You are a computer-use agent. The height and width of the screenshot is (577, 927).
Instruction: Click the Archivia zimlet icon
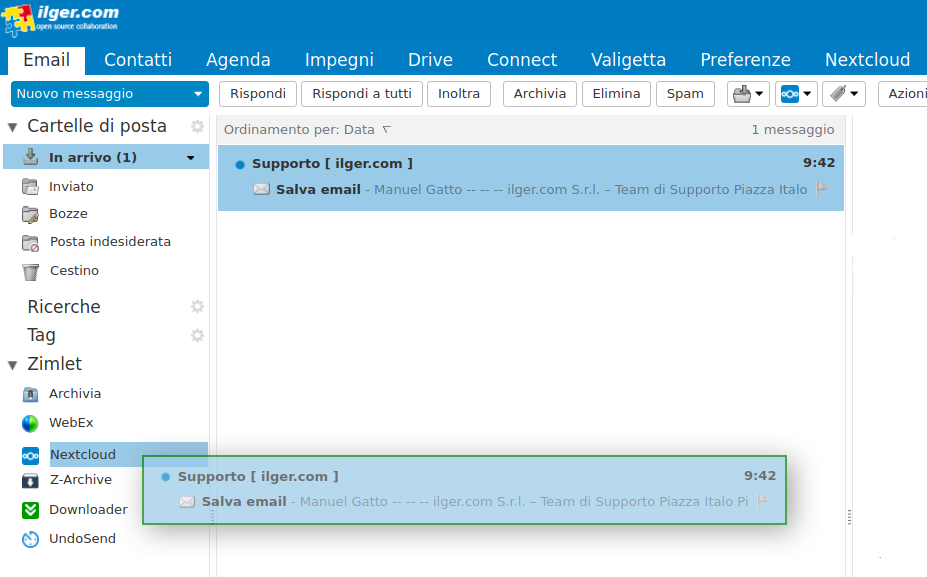coord(30,394)
